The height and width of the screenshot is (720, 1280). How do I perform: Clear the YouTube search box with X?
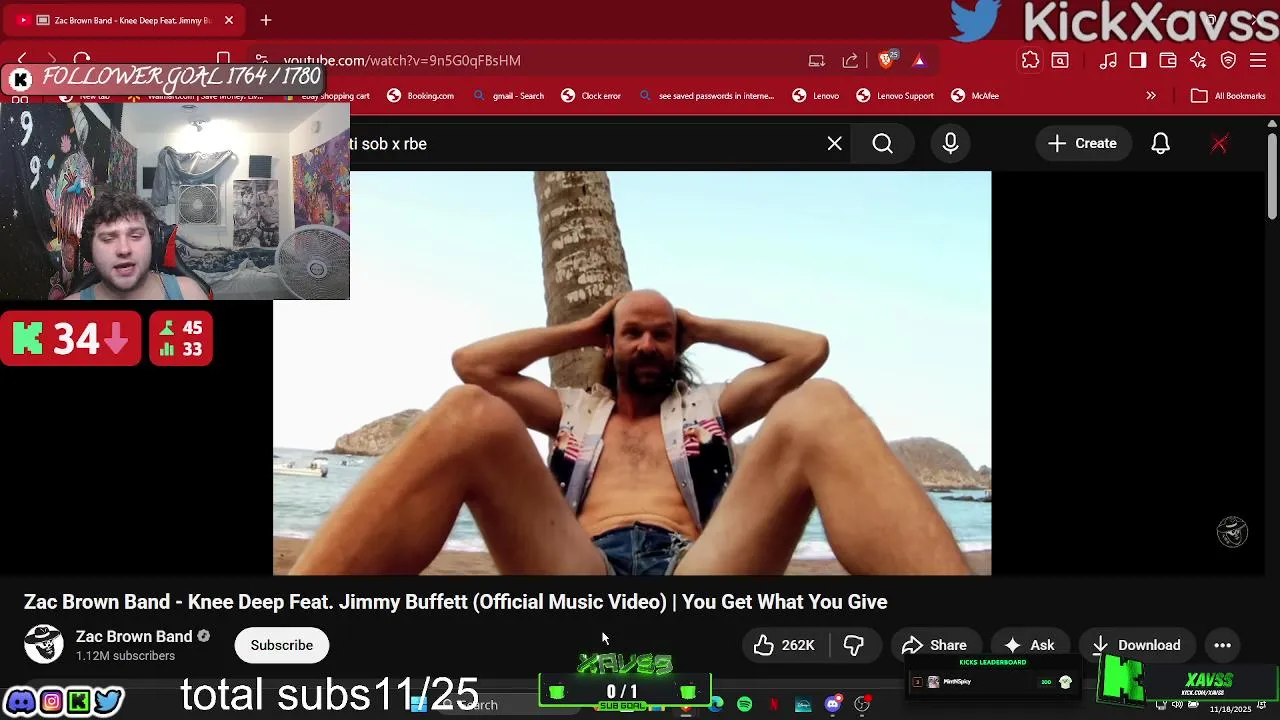click(x=835, y=144)
